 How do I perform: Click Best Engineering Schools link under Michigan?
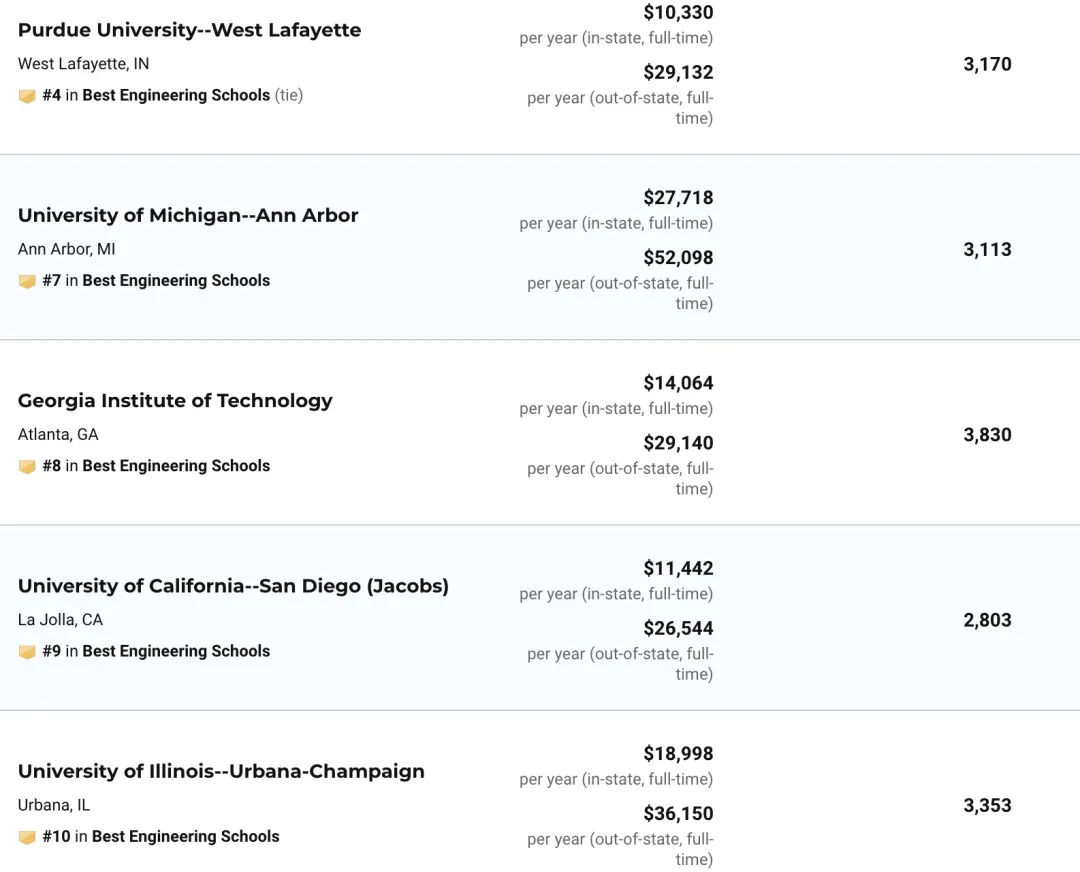[x=176, y=281]
